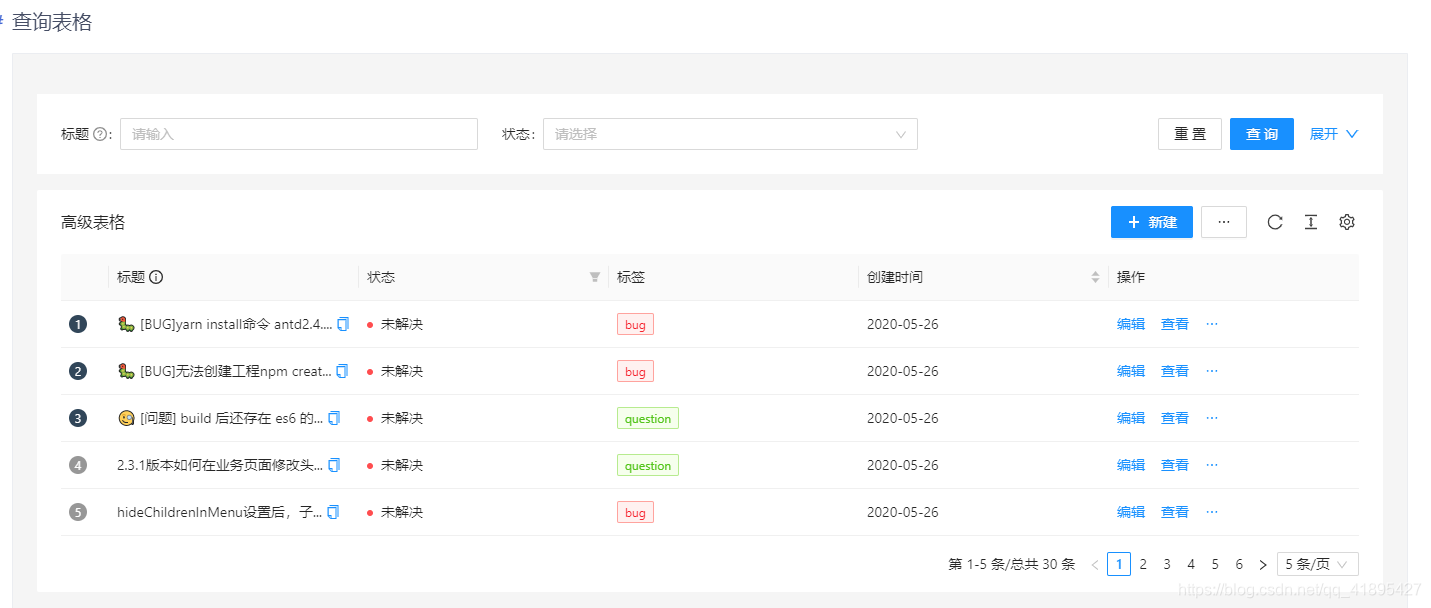Viewport: 1431px width, 608px height.
Task: Click the bug tag in row 2
Action: 635,371
